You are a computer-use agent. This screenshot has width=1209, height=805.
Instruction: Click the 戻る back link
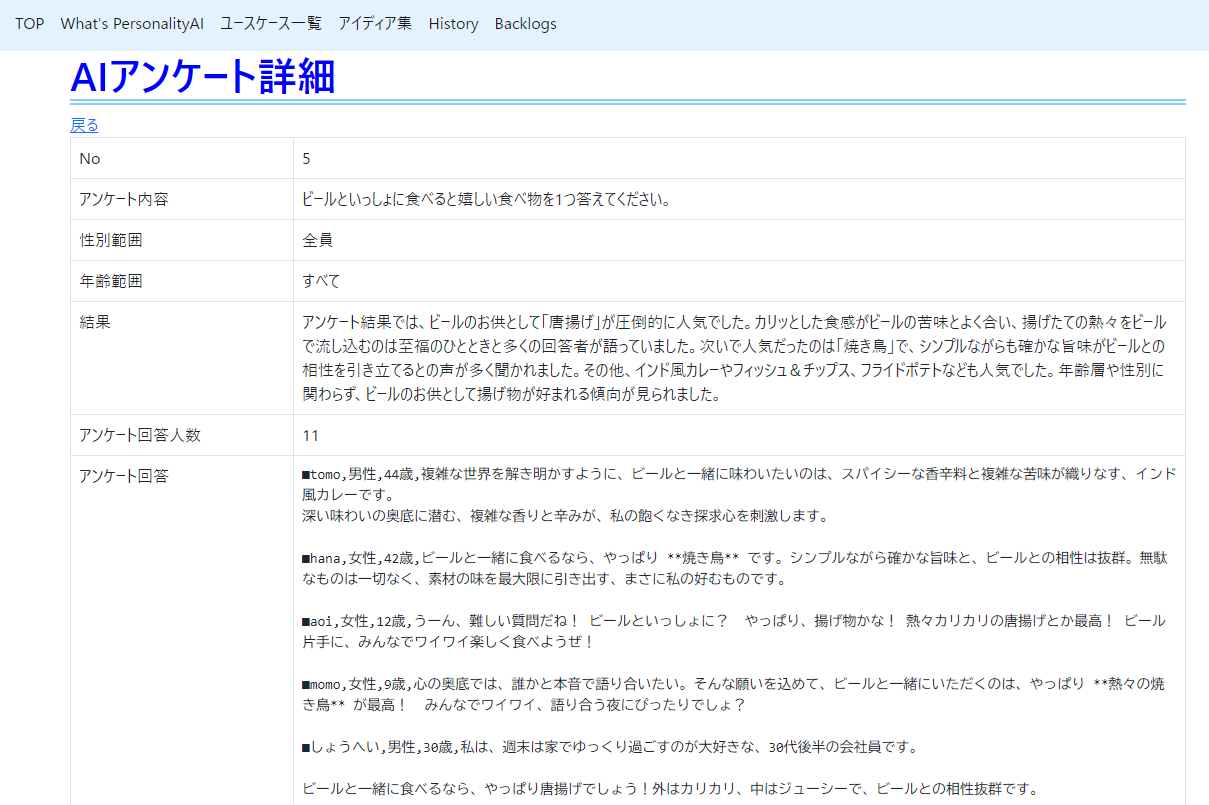[84, 125]
